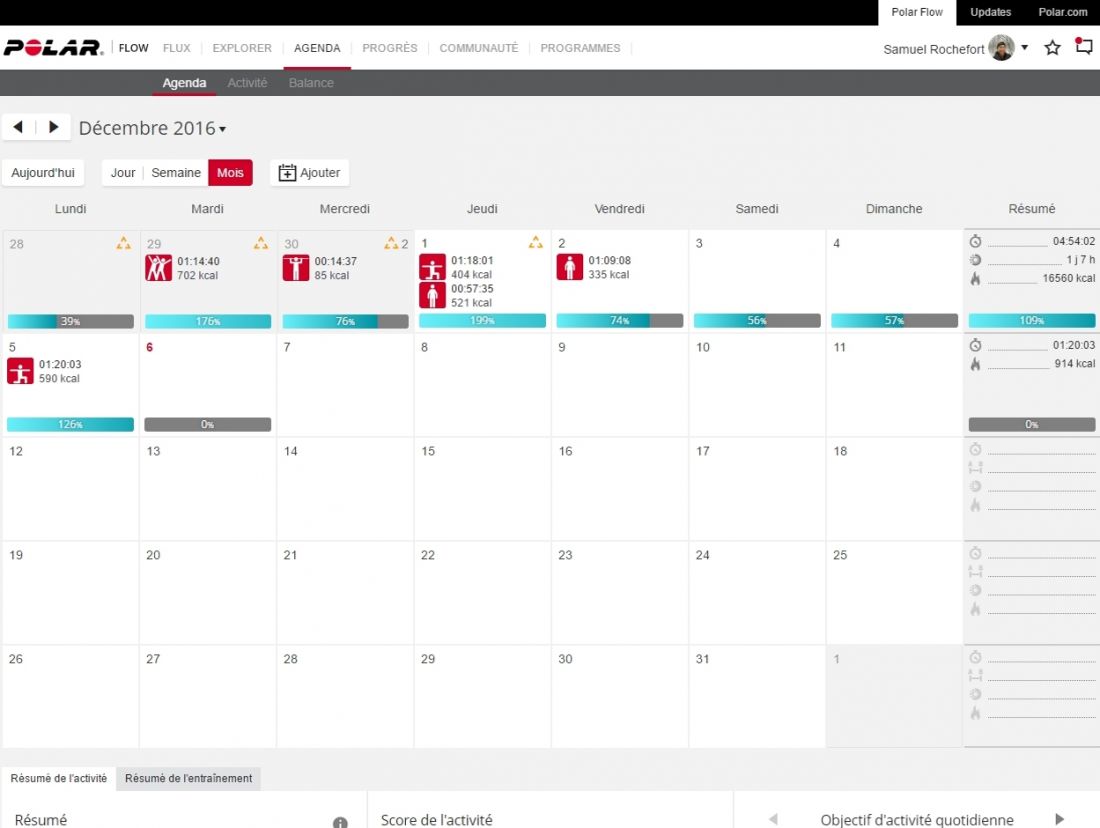Image resolution: width=1100 pixels, height=828 pixels.
Task: Open December 2 training session icon
Action: (x=570, y=267)
